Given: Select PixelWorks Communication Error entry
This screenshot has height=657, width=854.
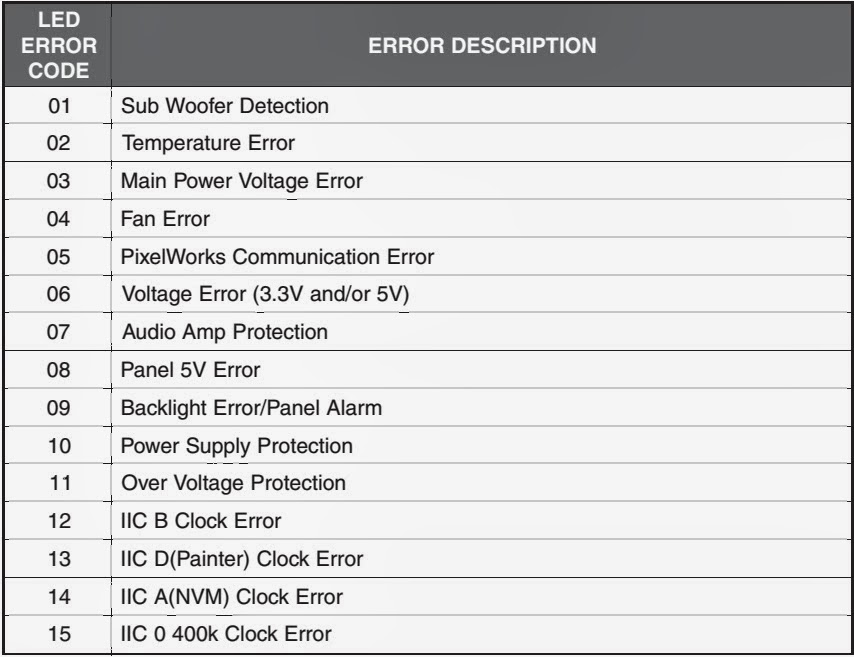Looking at the screenshot, I should [x=277, y=256].
